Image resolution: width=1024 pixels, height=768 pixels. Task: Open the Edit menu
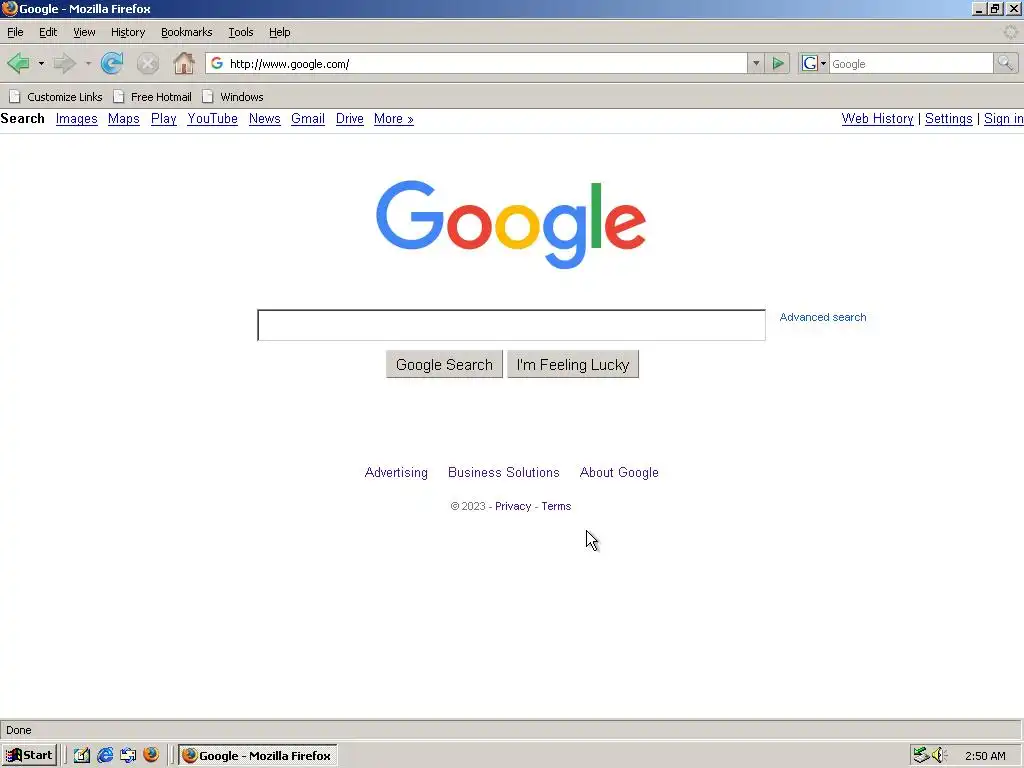pyautogui.click(x=48, y=32)
